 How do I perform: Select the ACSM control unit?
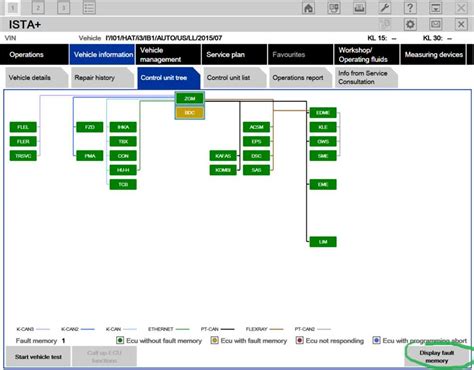256,127
